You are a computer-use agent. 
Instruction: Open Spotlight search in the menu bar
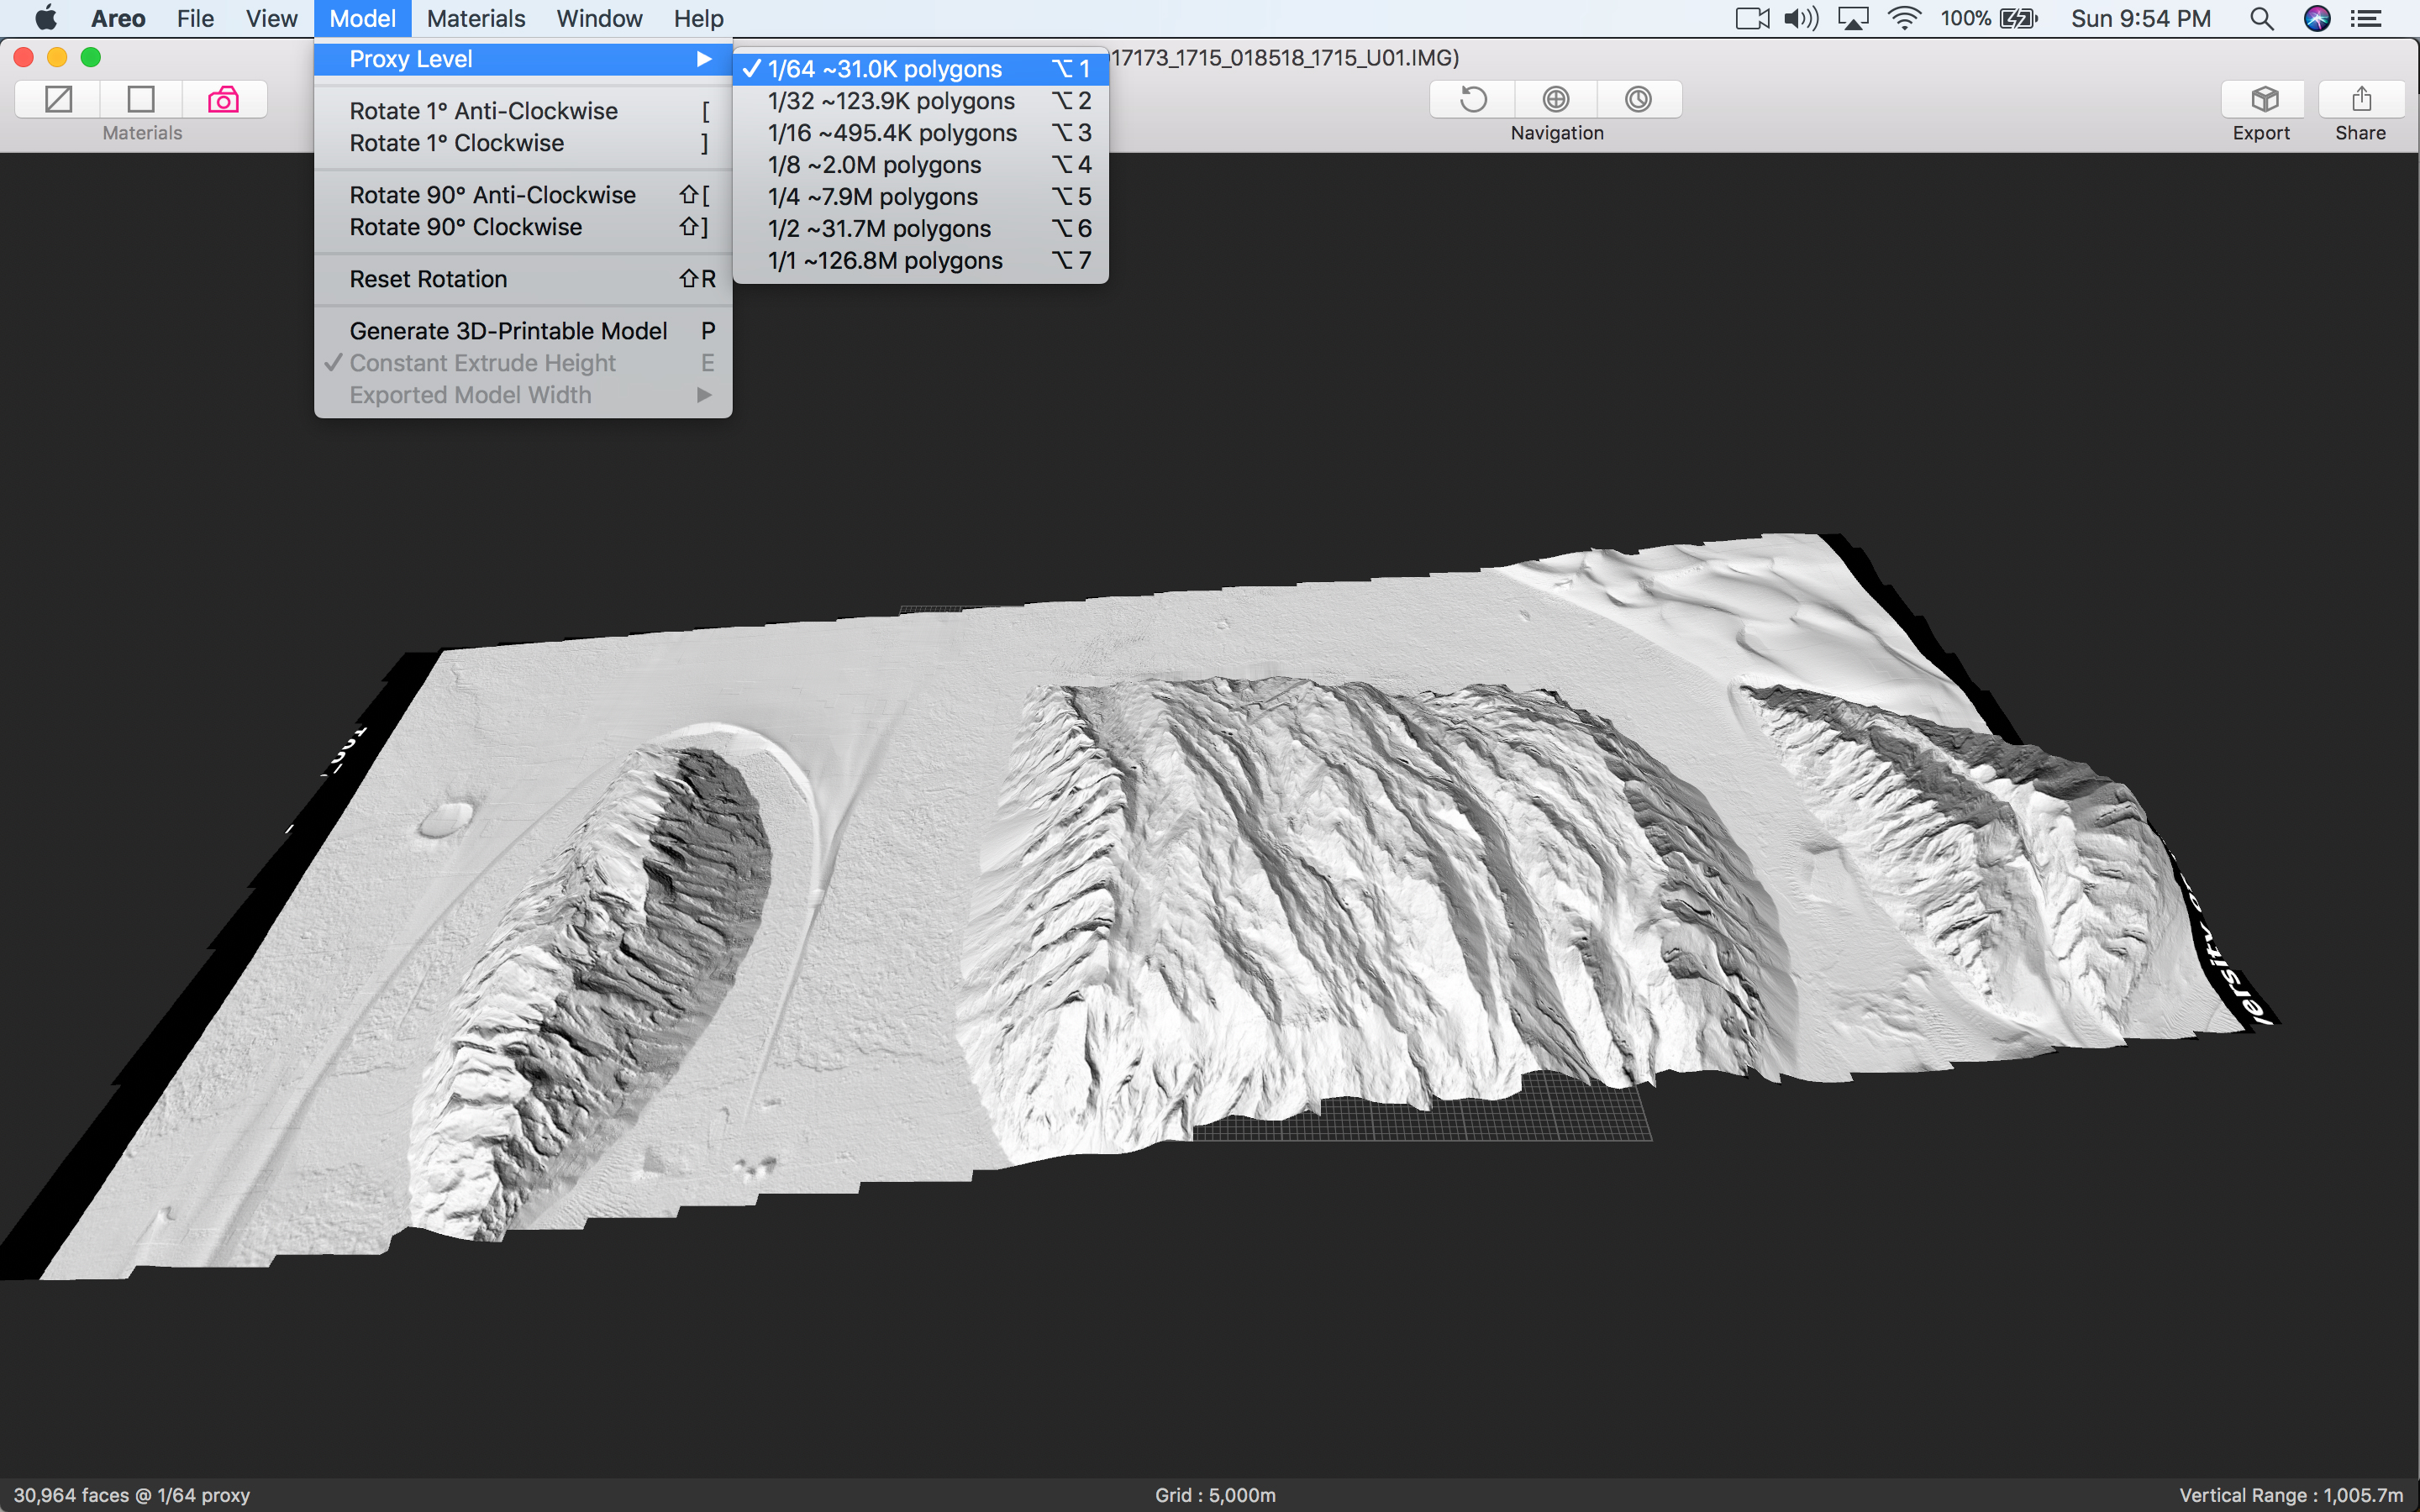pyautogui.click(x=2261, y=18)
